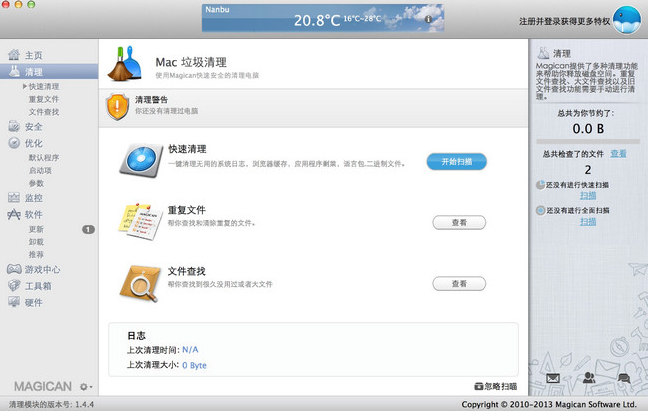648x412 pixels.
Task: Click the blue user avatar icon
Action: pyautogui.click(x=627, y=20)
